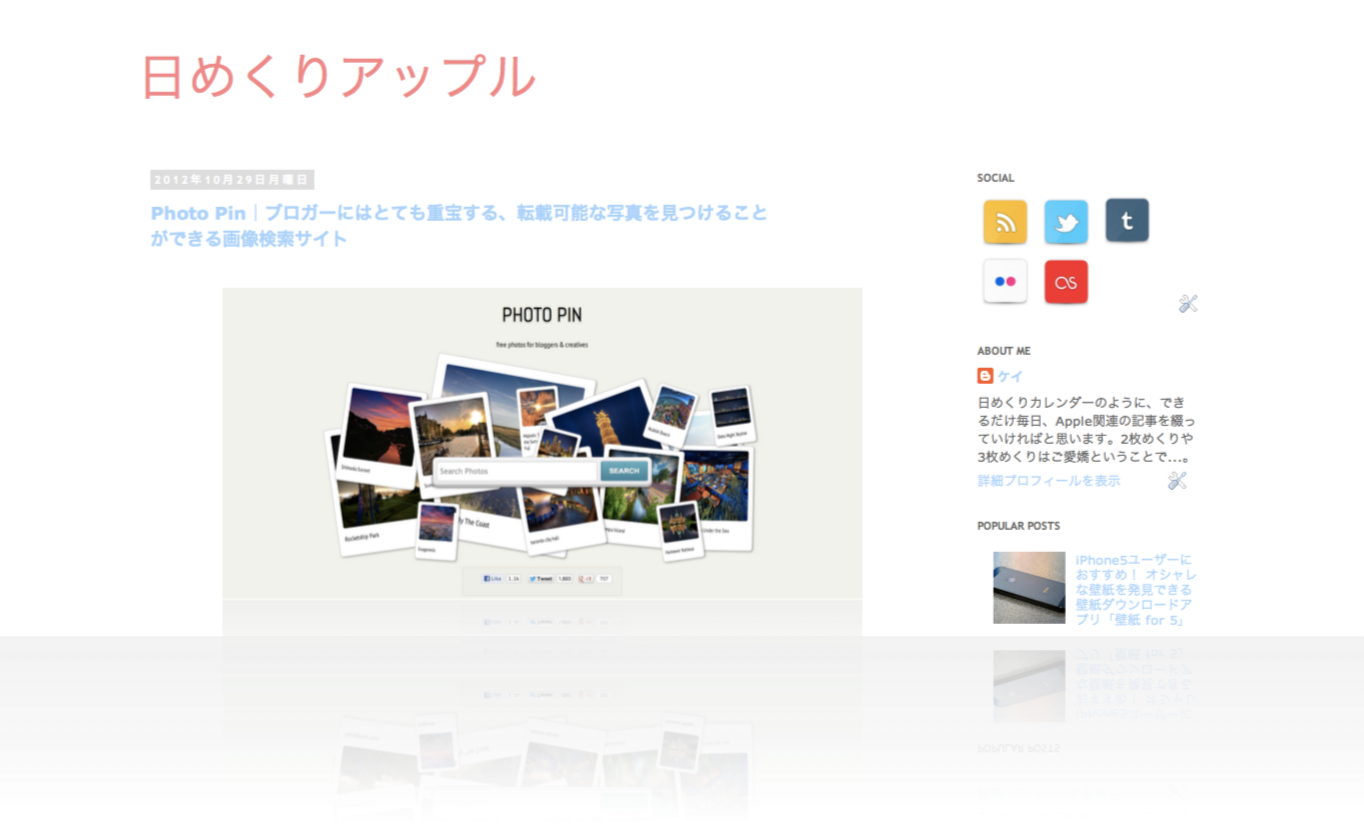Click the date header 2012年10月29日月曜日
The width and height of the screenshot is (1364, 828).
[x=232, y=180]
